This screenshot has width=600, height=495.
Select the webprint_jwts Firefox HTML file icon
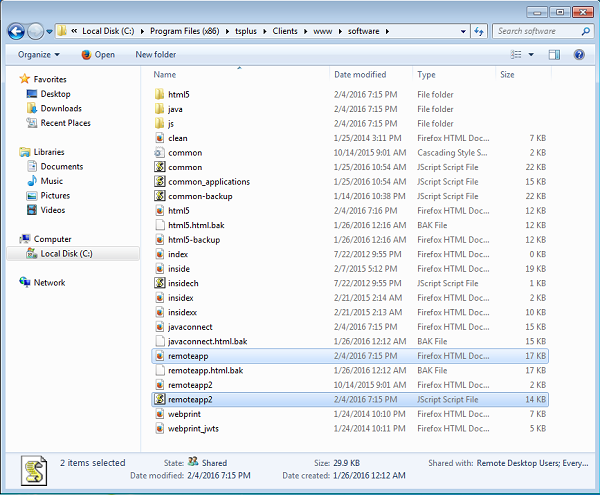160,428
